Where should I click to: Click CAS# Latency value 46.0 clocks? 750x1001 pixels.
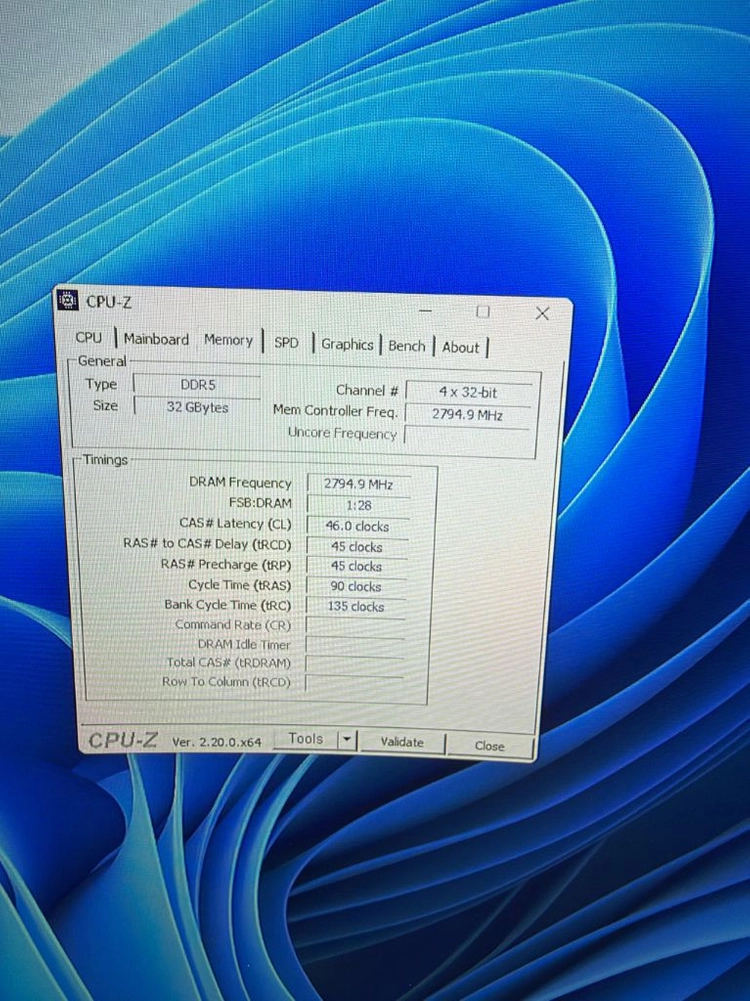click(357, 526)
